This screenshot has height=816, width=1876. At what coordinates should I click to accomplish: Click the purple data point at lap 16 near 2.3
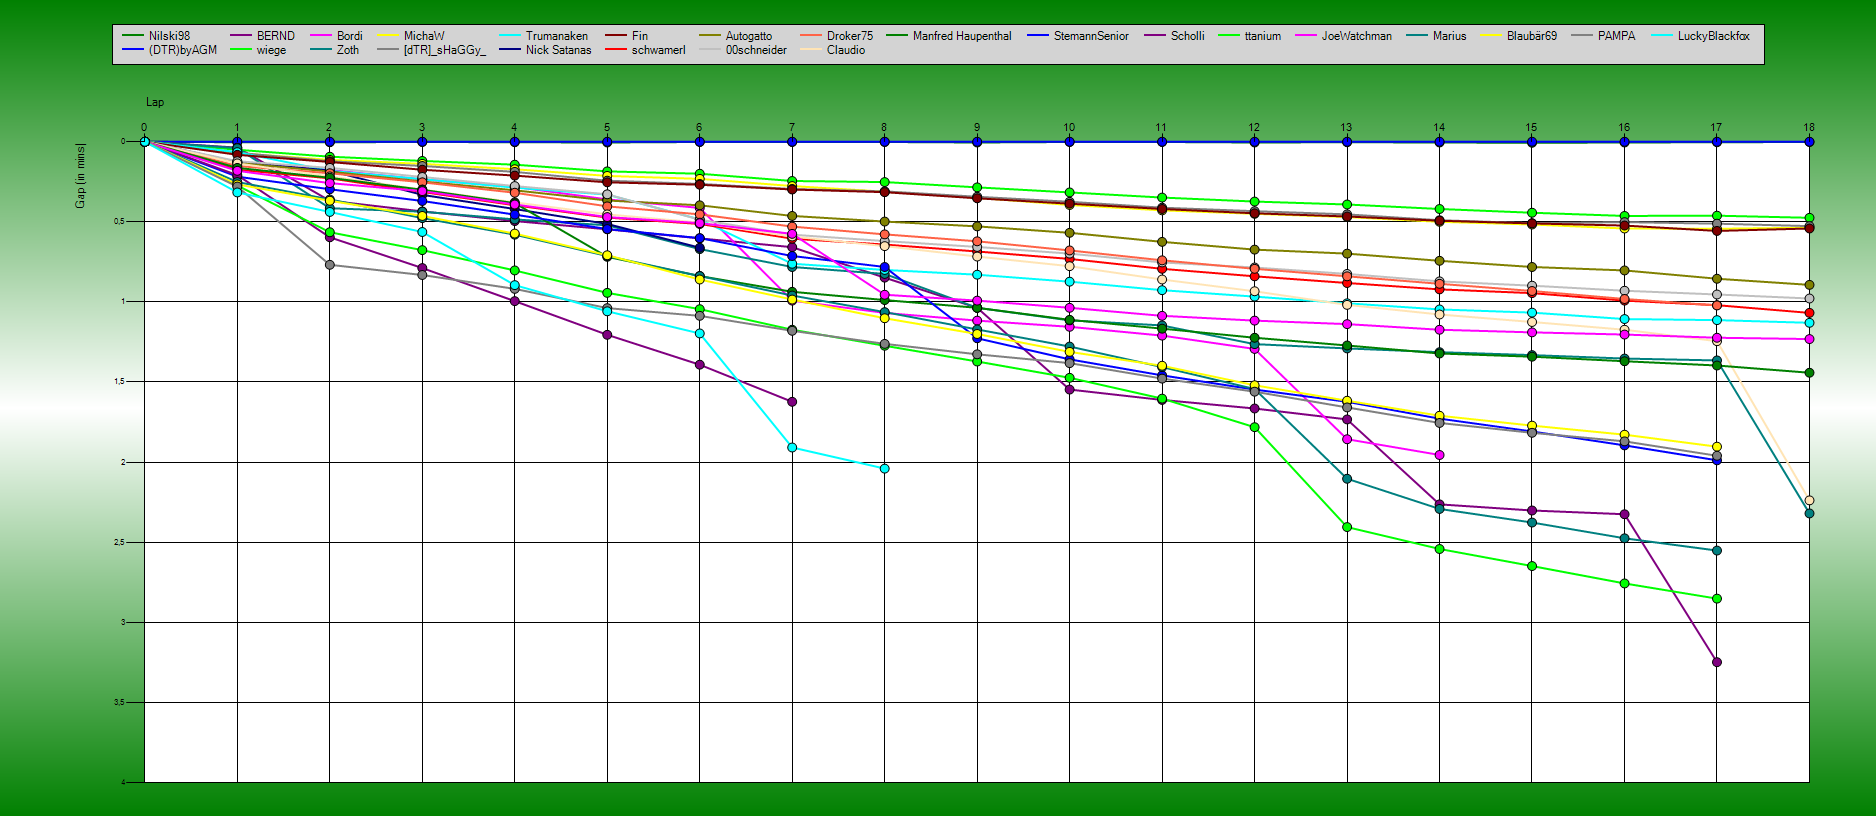(x=1624, y=514)
